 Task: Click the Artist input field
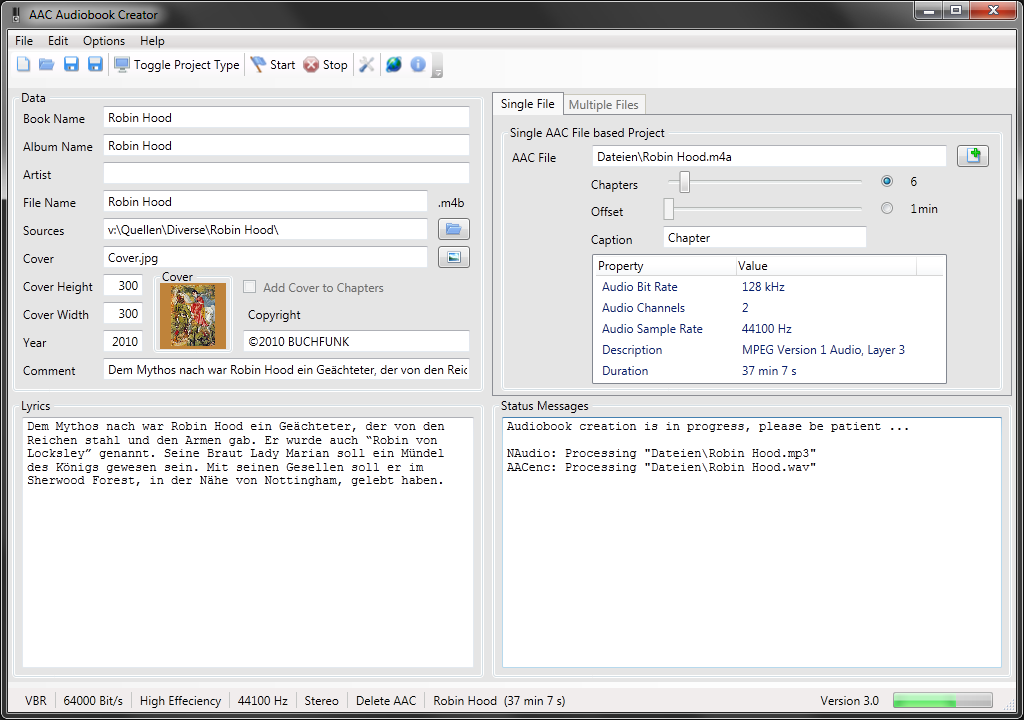coord(286,174)
